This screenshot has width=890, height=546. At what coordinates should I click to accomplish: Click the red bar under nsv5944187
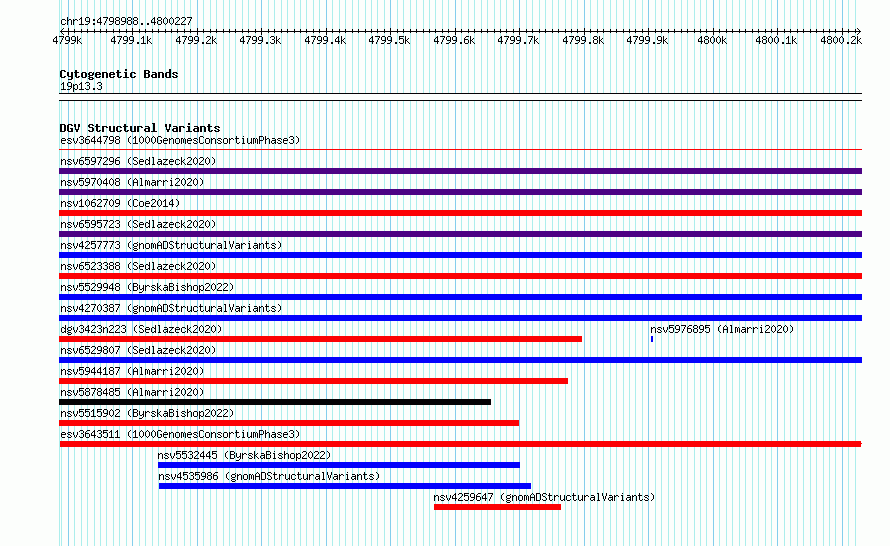coord(313,381)
